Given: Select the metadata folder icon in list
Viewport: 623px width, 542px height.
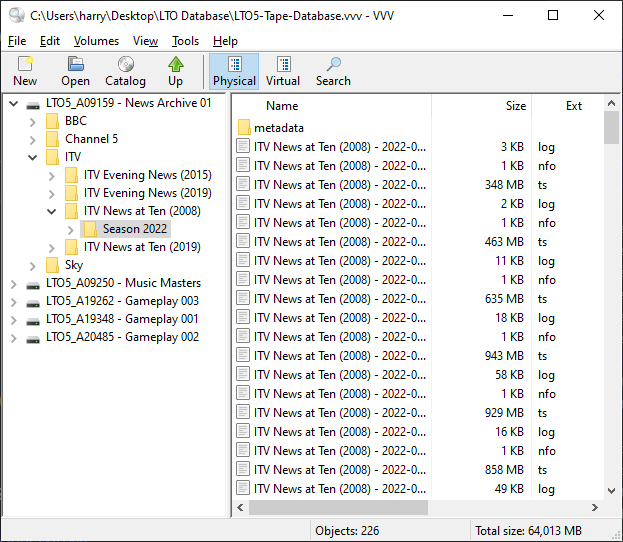Looking at the screenshot, I should coord(244,128).
